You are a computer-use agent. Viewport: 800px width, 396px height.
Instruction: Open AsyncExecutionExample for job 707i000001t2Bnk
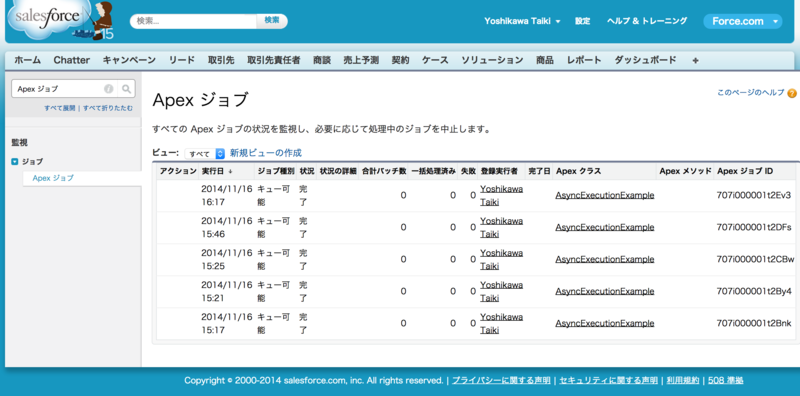pos(605,324)
